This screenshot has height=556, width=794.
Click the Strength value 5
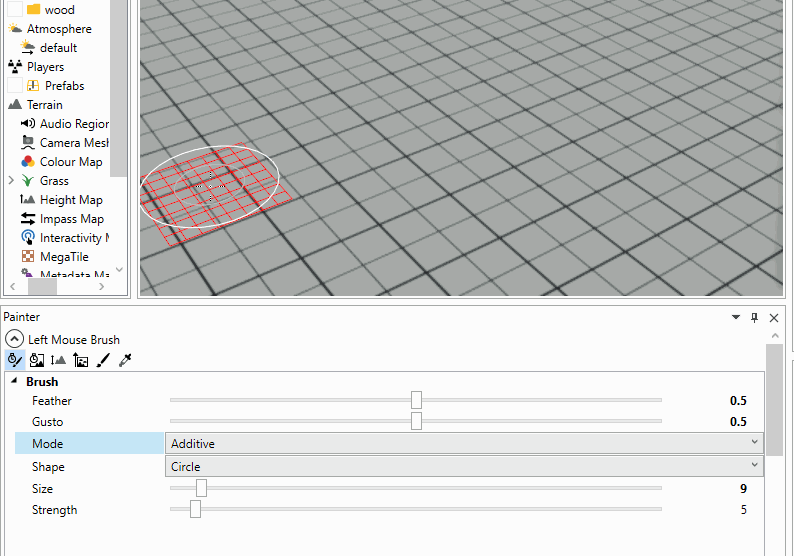click(743, 509)
